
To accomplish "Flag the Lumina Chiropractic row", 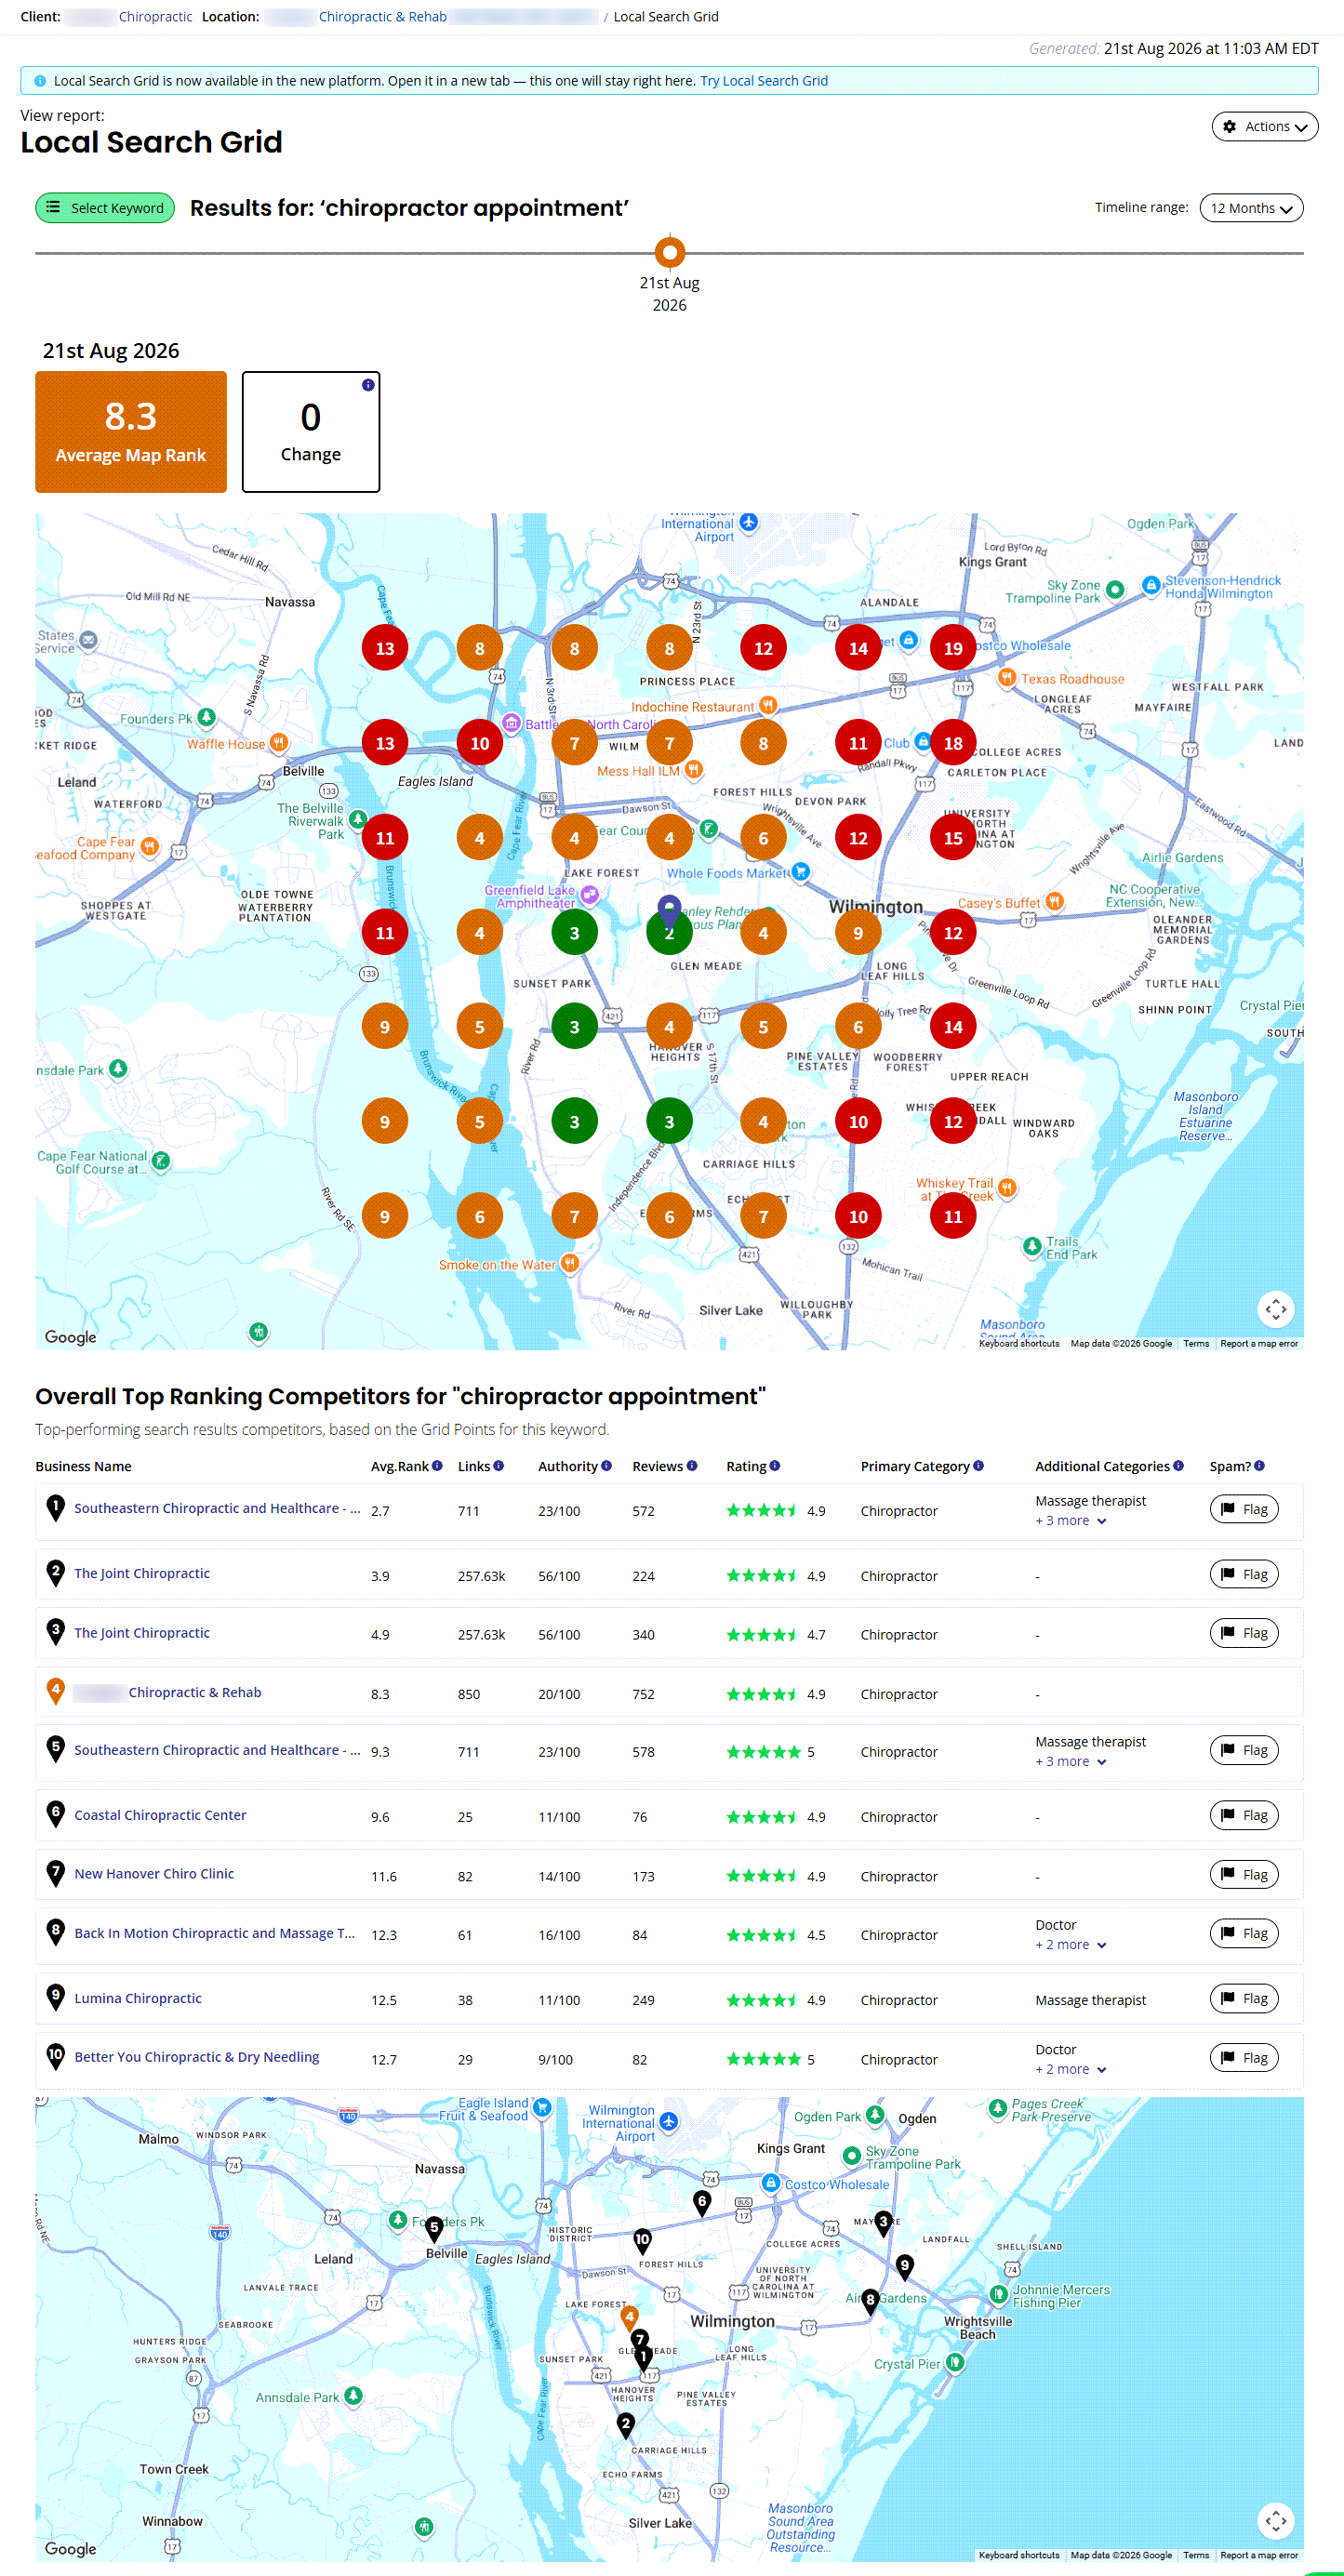I will coord(1243,1998).
